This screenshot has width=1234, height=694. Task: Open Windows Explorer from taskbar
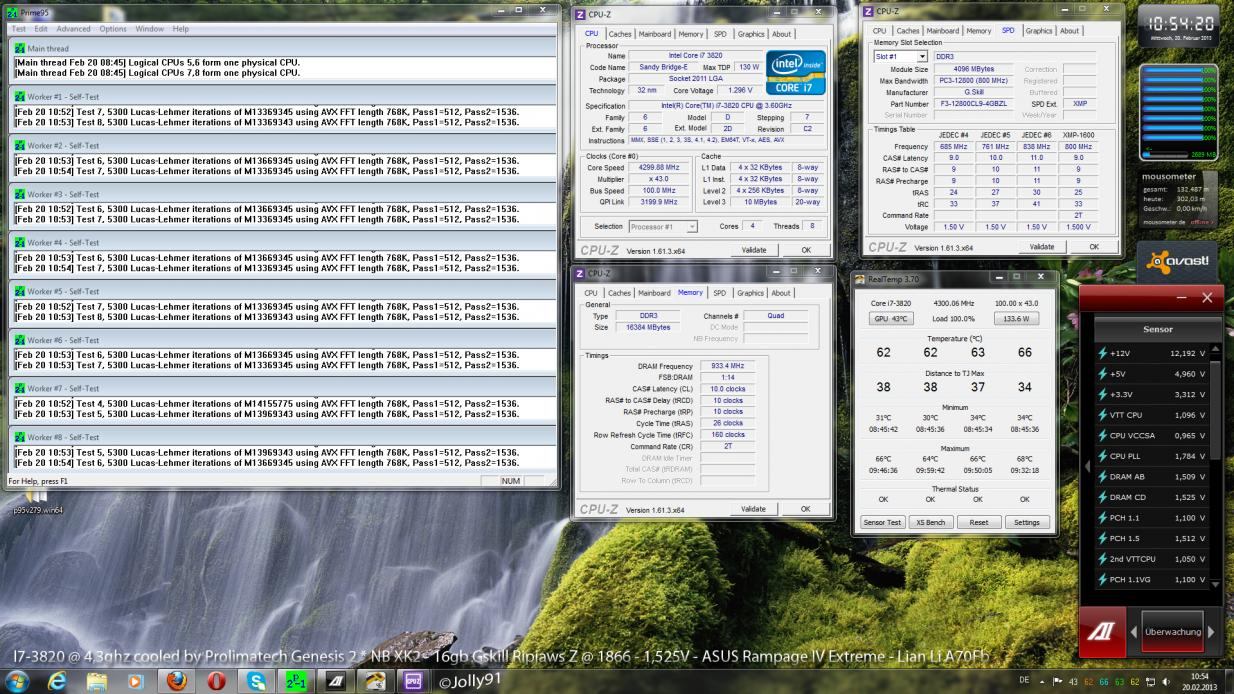[99, 680]
